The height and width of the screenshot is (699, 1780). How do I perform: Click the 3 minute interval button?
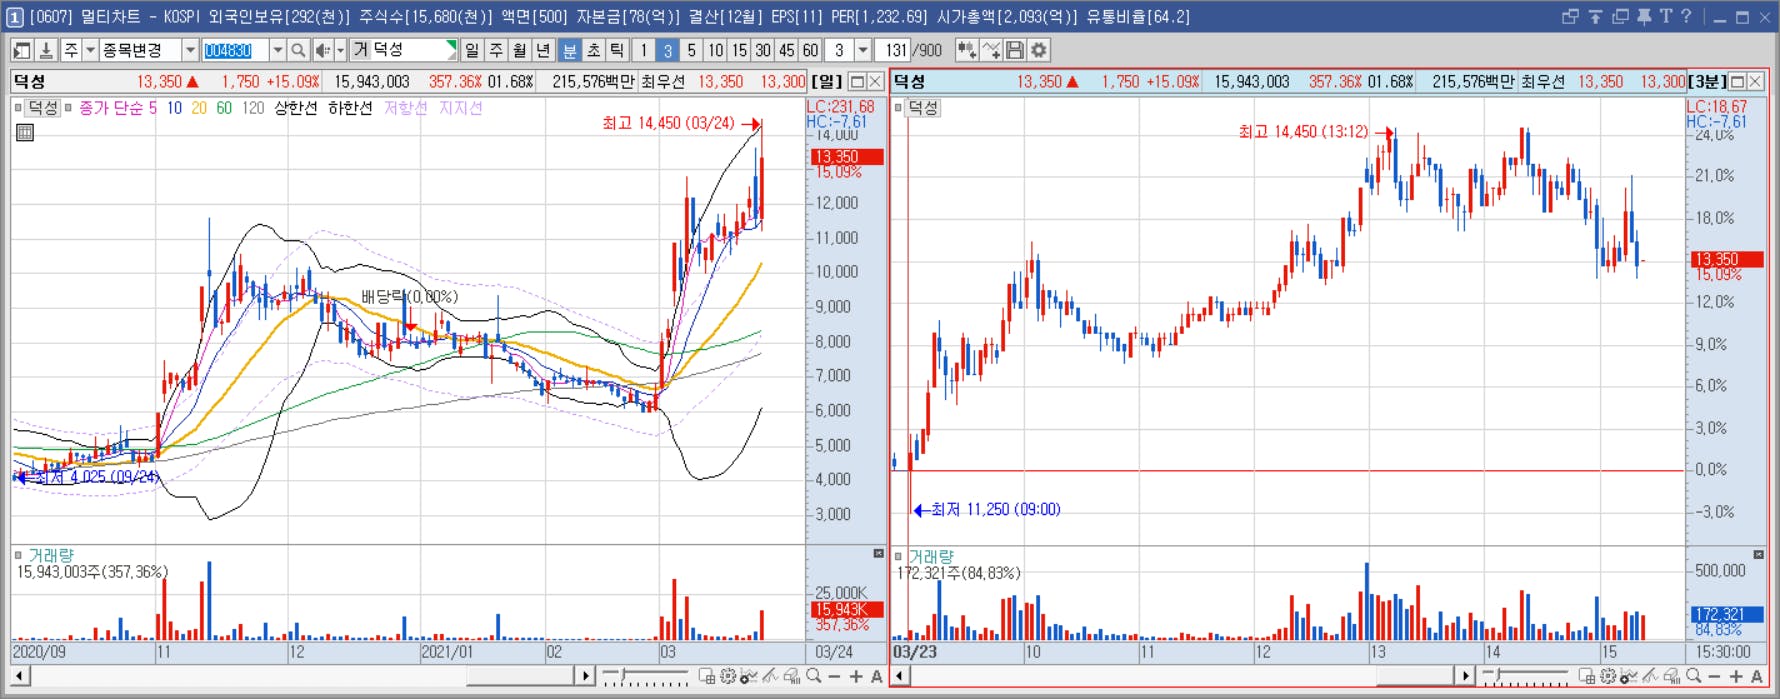[667, 50]
